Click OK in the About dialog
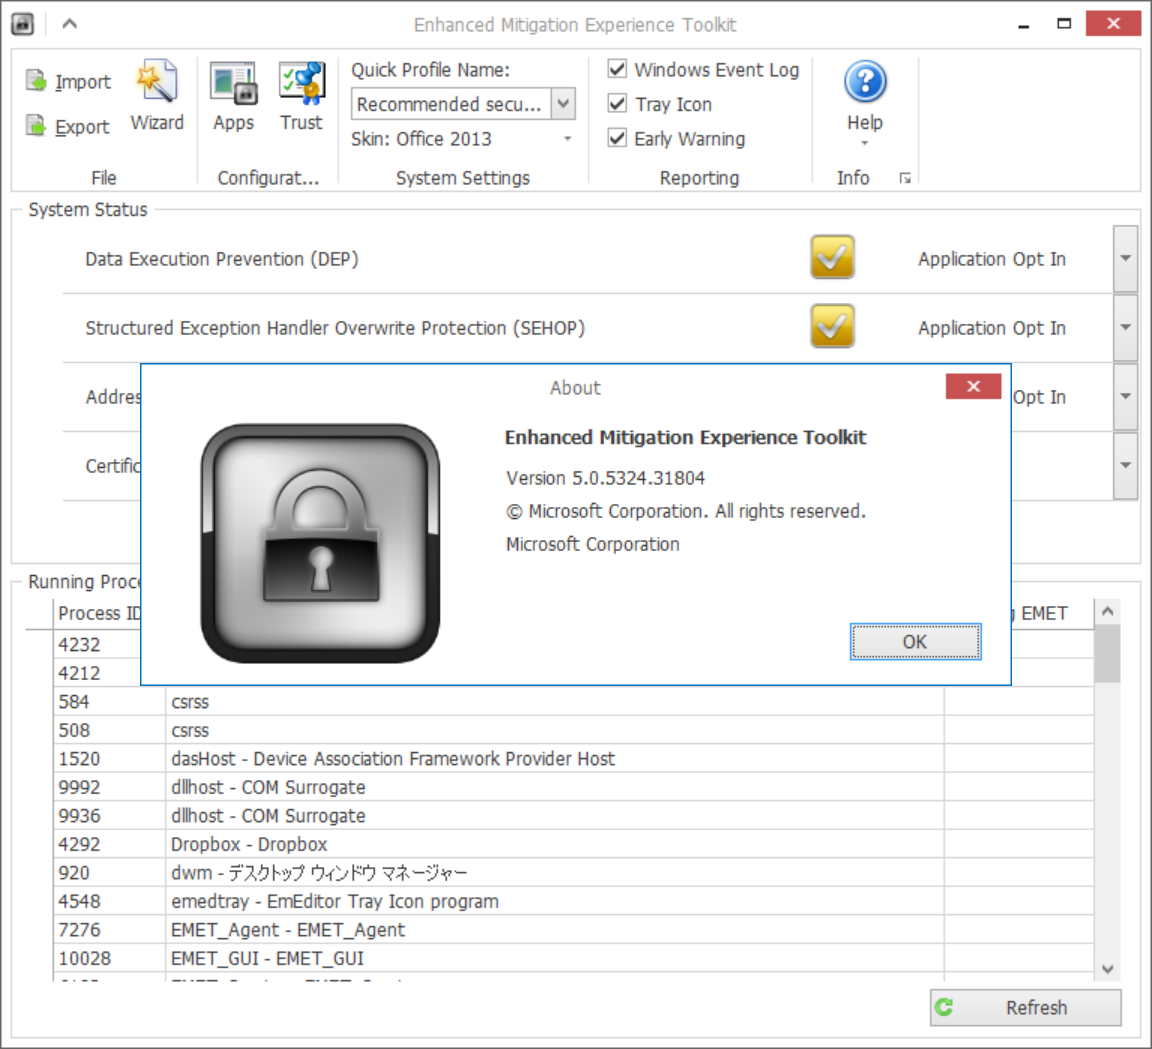The width and height of the screenshot is (1152, 1049). tap(914, 642)
